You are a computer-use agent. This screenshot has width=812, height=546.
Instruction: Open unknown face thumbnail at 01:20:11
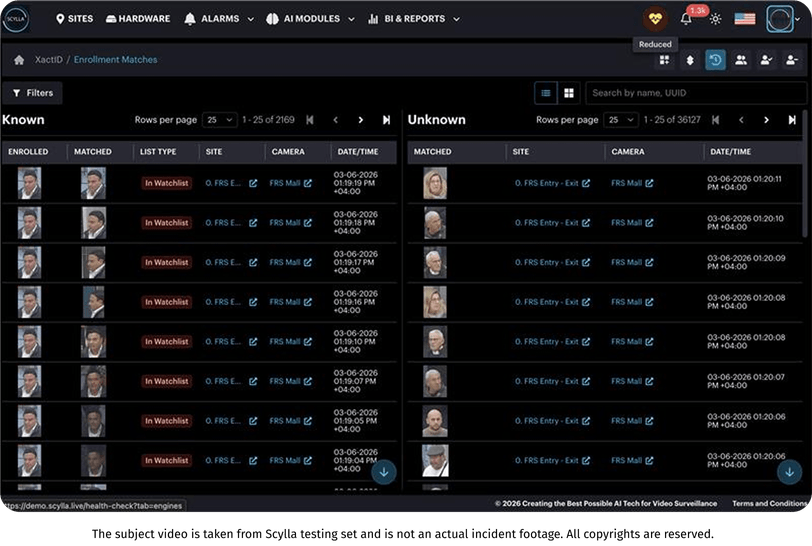point(435,183)
